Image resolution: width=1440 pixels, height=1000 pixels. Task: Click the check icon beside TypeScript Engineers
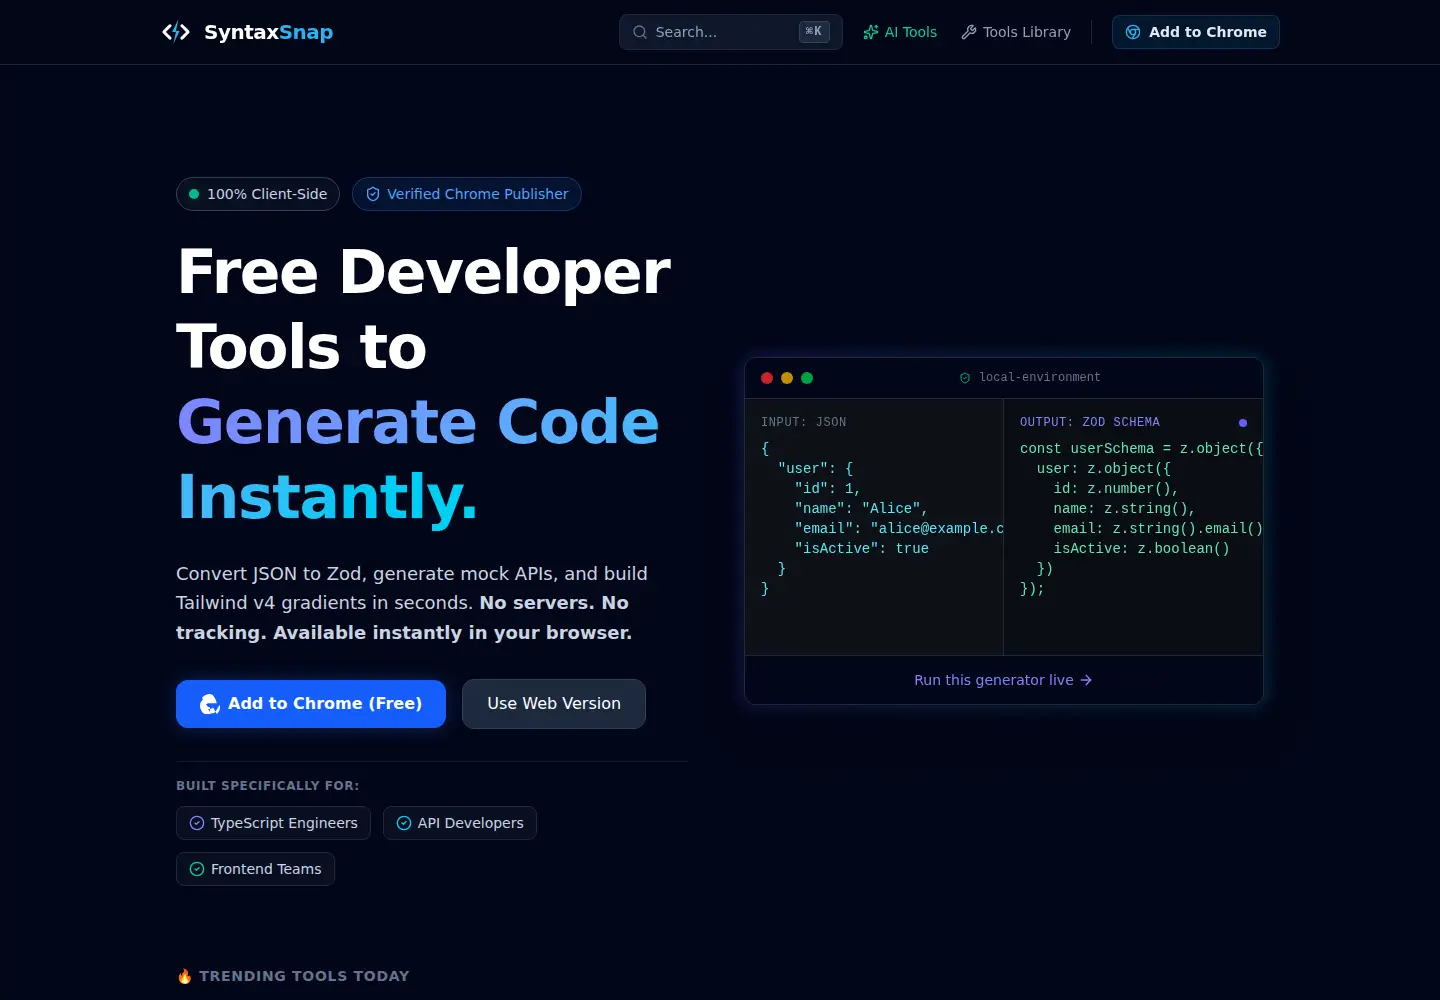(197, 823)
